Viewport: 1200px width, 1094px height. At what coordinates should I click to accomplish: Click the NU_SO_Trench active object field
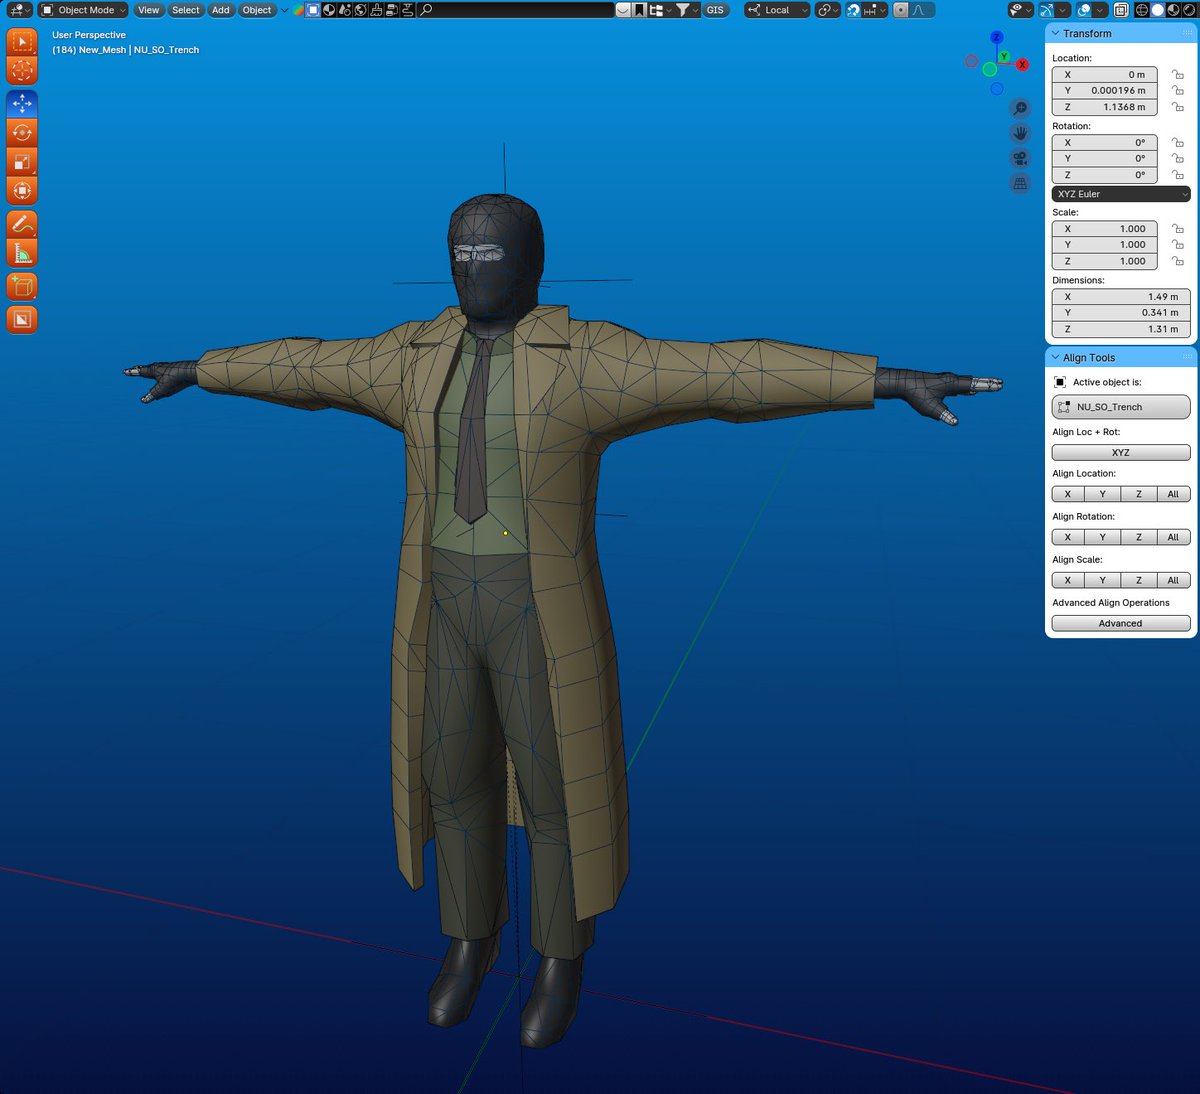pos(1121,407)
